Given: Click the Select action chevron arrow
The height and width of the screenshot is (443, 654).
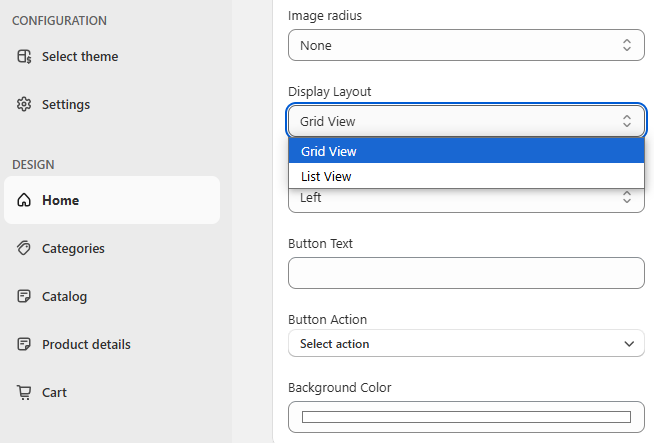Looking at the screenshot, I should point(629,344).
